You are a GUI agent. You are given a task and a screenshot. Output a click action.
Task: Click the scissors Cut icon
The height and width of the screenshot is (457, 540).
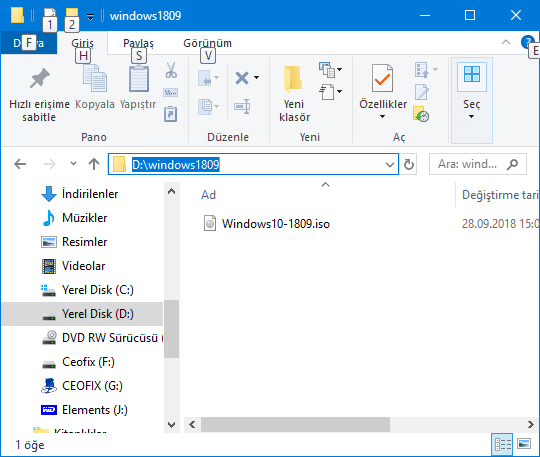pos(171,70)
